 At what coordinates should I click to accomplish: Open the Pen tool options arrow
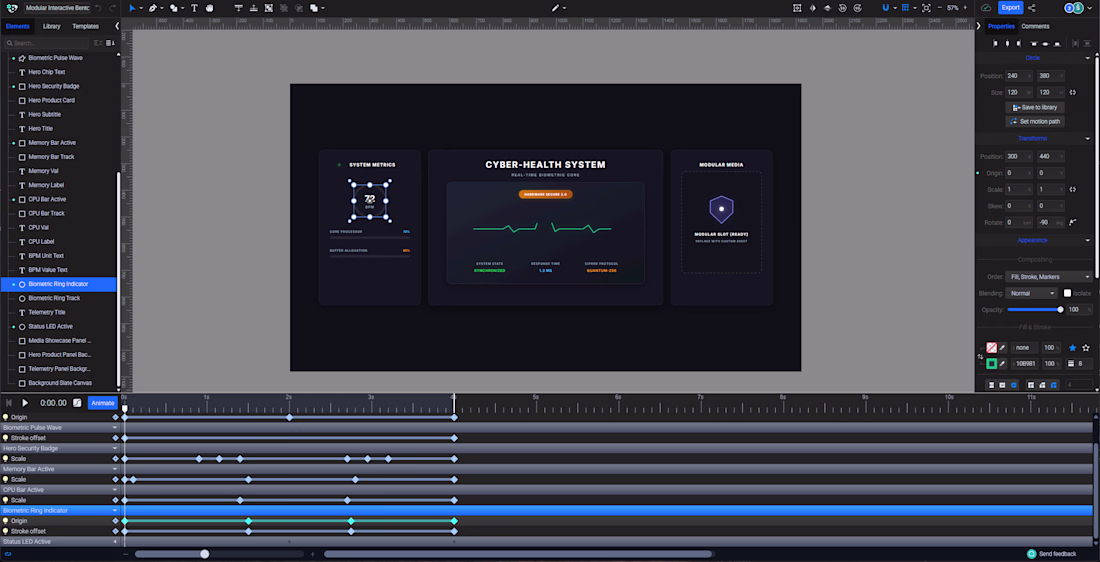click(161, 8)
